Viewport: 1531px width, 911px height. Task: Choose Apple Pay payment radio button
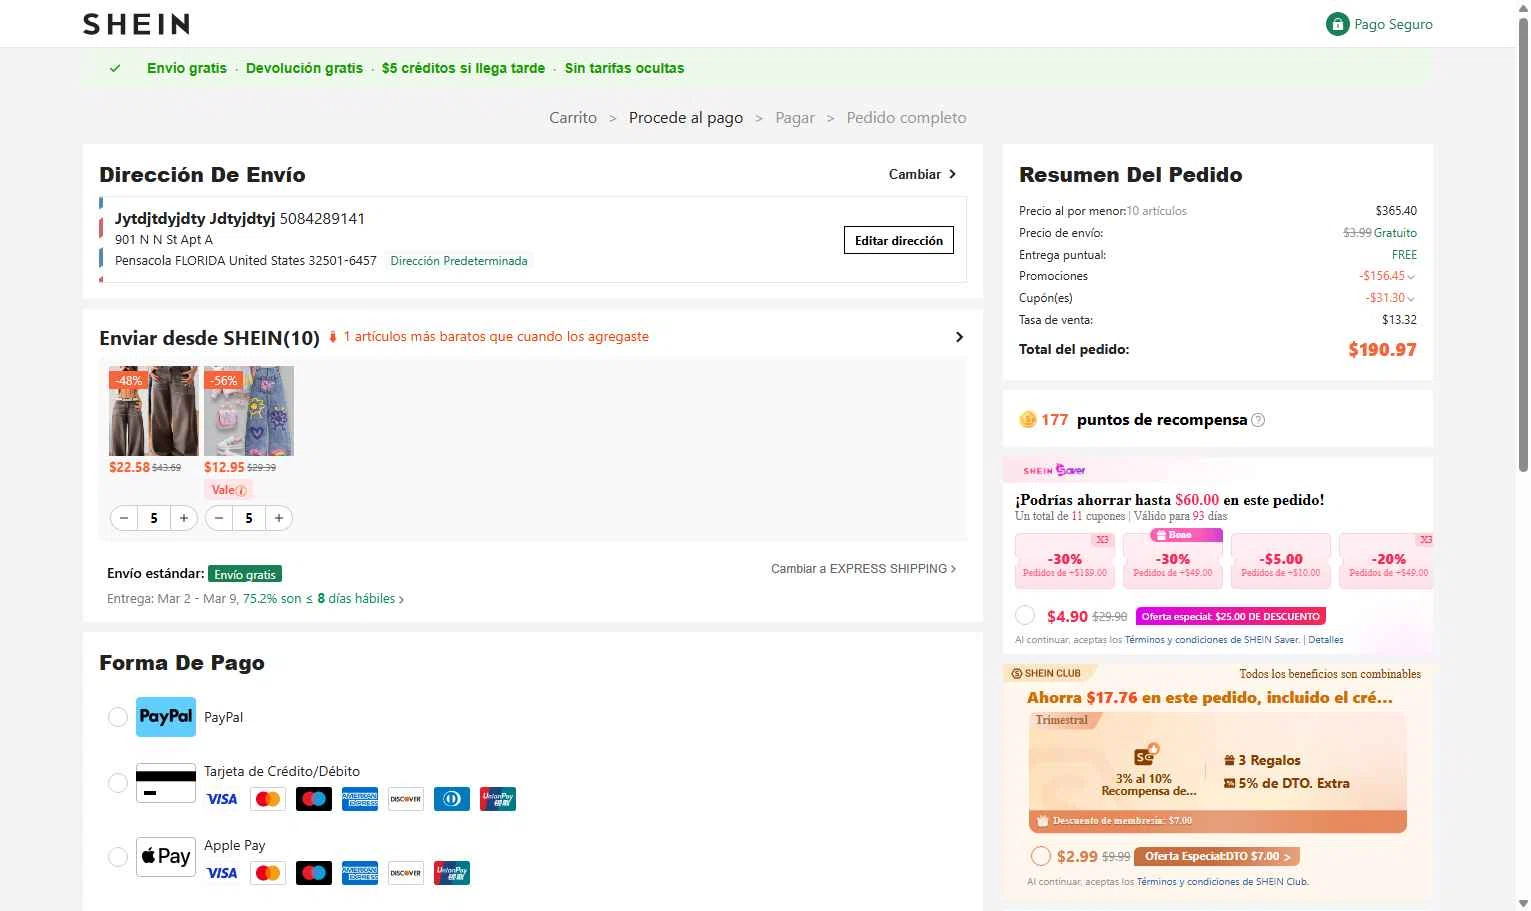(118, 857)
